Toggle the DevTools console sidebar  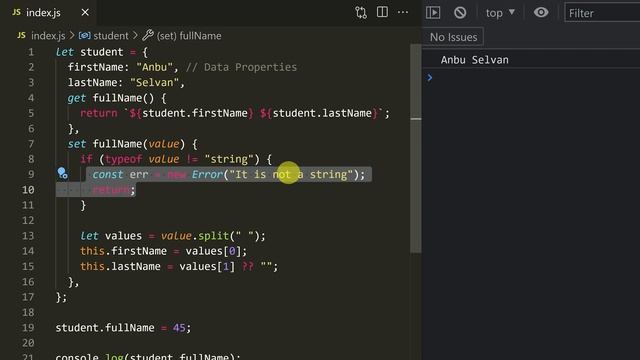click(x=433, y=13)
